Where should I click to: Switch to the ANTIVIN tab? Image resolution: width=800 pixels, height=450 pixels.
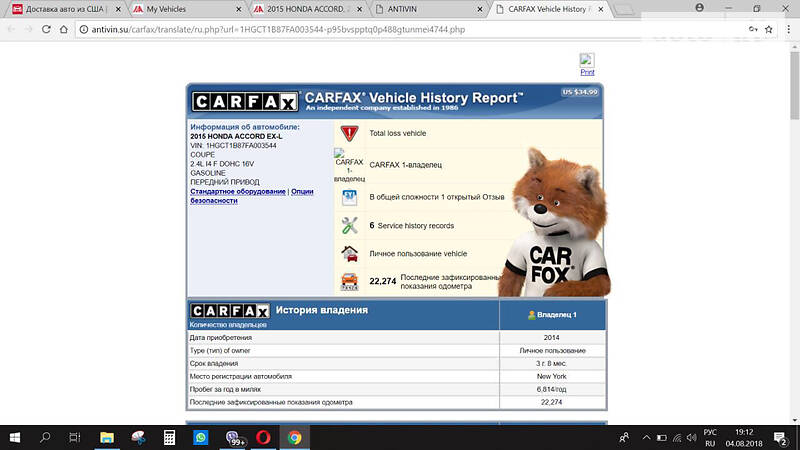[x=428, y=9]
